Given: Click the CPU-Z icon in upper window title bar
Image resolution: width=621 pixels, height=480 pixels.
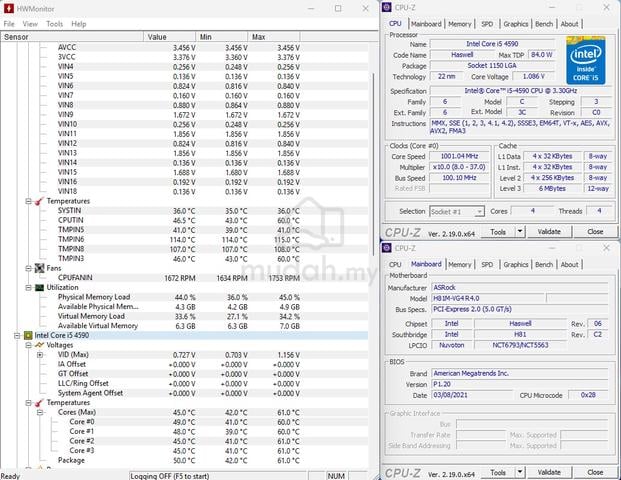Looking at the screenshot, I should point(387,8).
